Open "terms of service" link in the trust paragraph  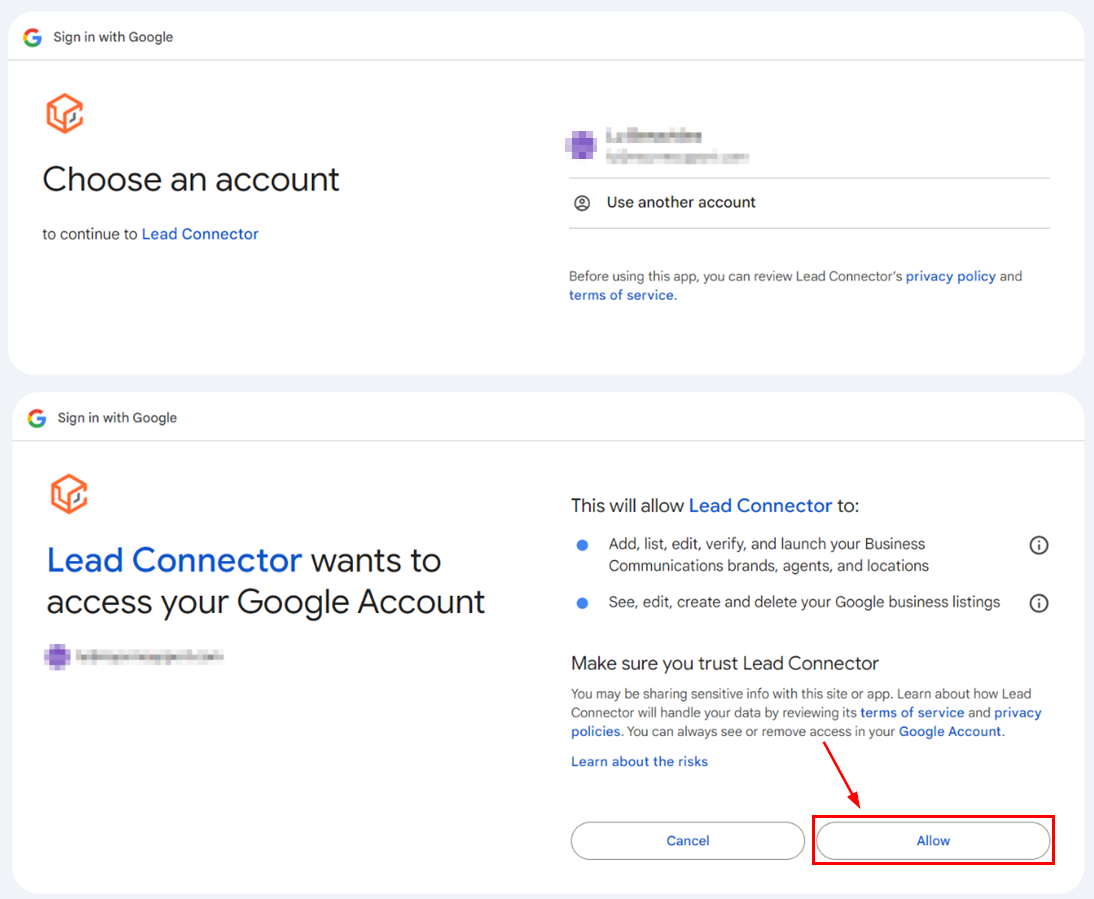(x=912, y=713)
